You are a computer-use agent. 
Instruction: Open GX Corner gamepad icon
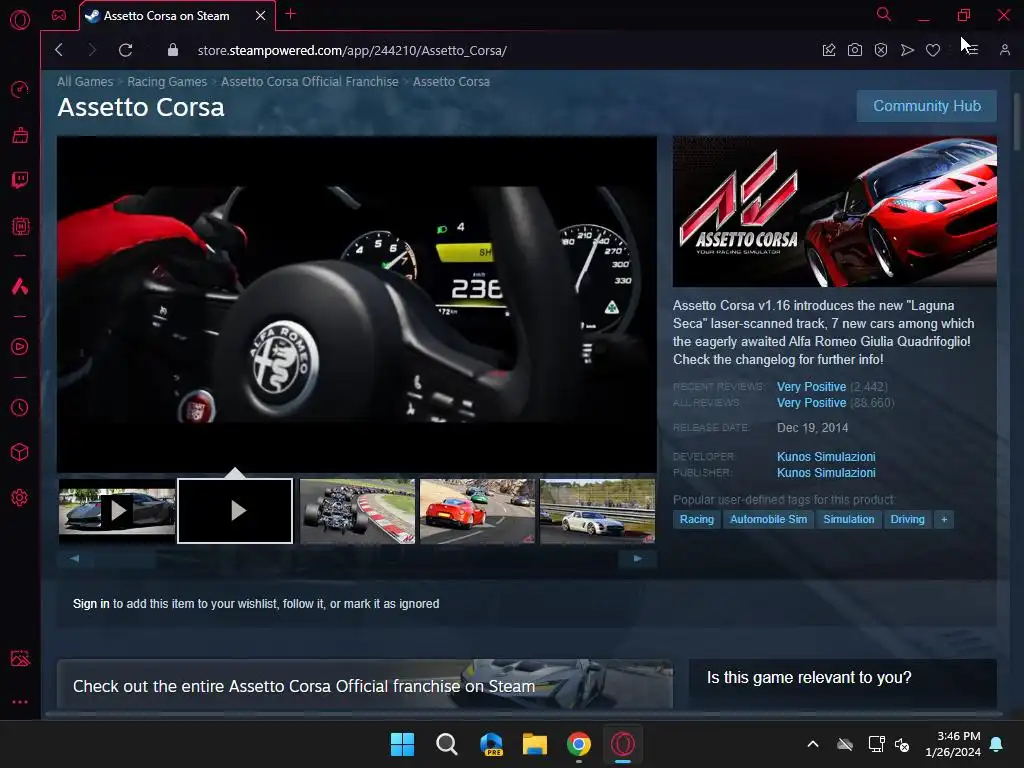click(59, 15)
